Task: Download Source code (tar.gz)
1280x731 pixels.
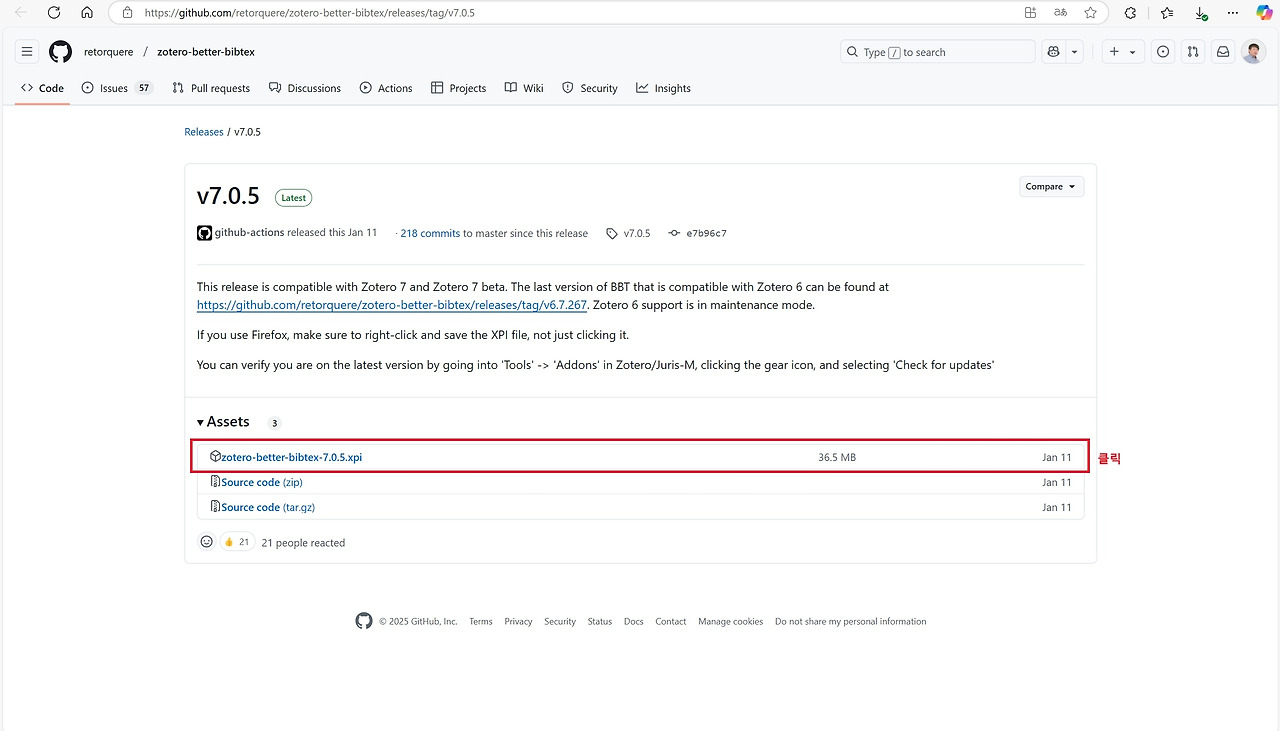Action: coord(268,507)
